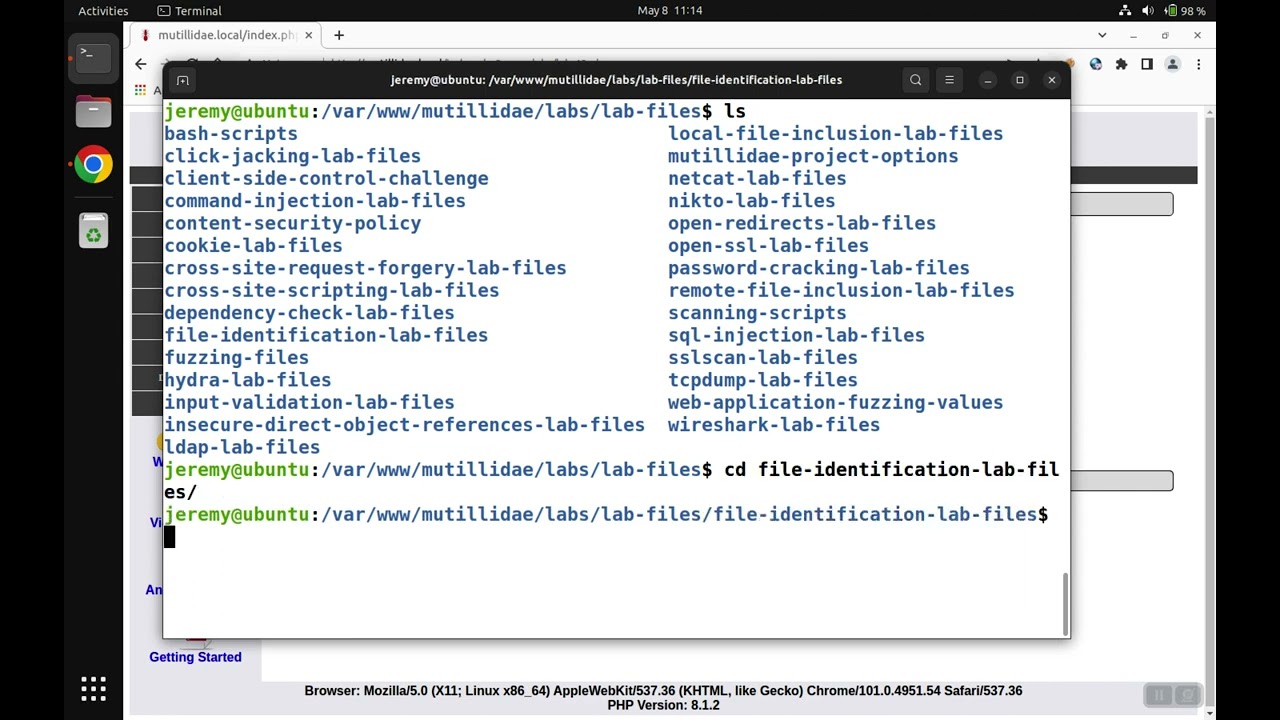Click netcat-lab-files entry
1280x720 pixels.
tap(757, 178)
